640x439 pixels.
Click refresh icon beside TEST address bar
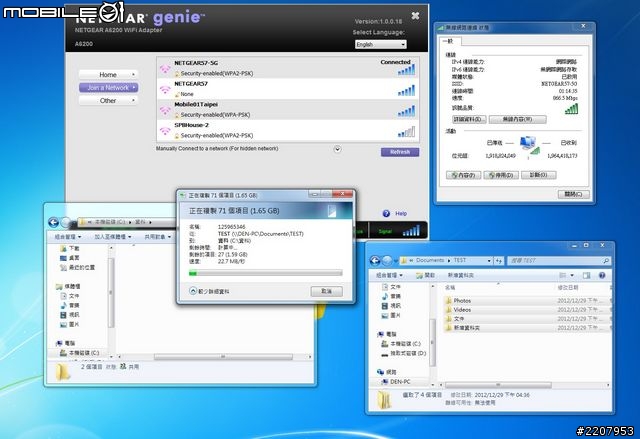point(498,260)
